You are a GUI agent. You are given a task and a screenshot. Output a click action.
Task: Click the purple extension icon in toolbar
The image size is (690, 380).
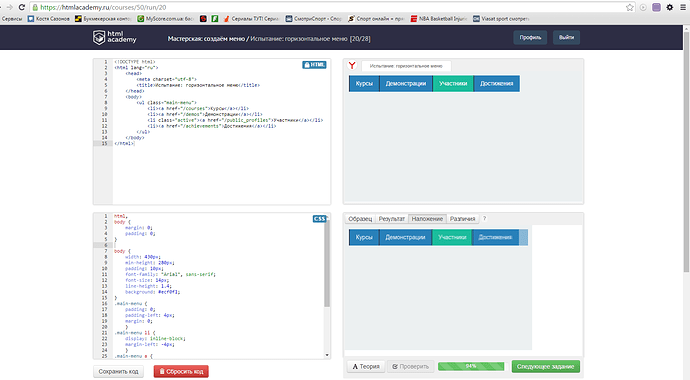[x=657, y=7]
